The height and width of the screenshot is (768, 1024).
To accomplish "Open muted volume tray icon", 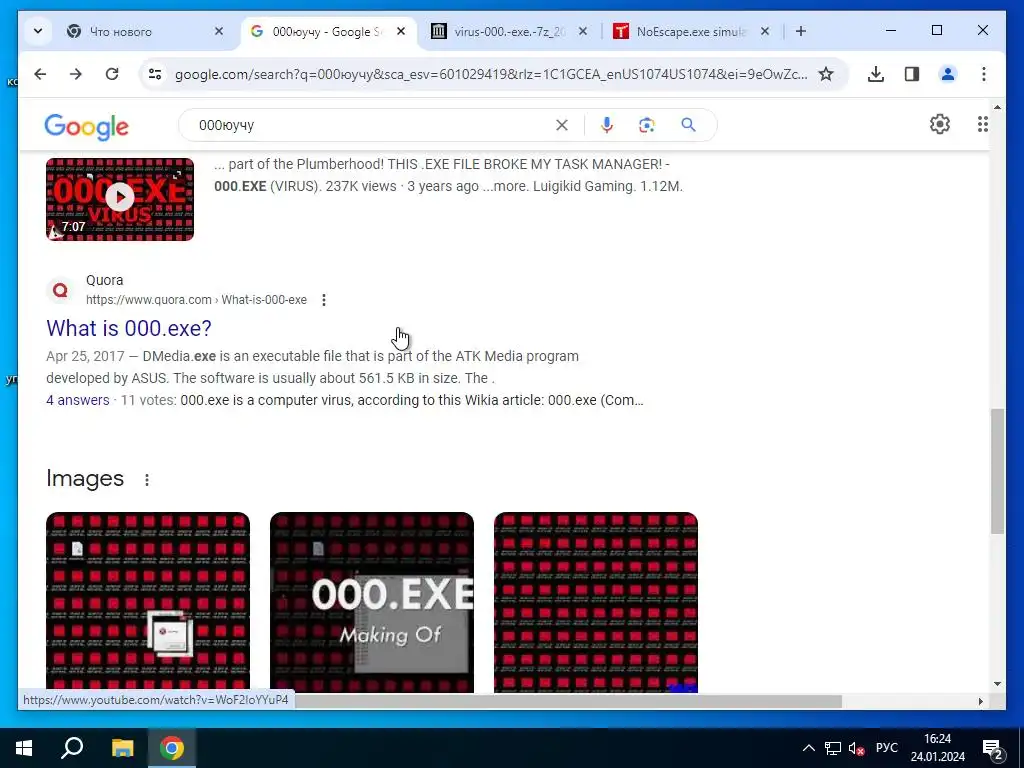I will click(x=856, y=748).
